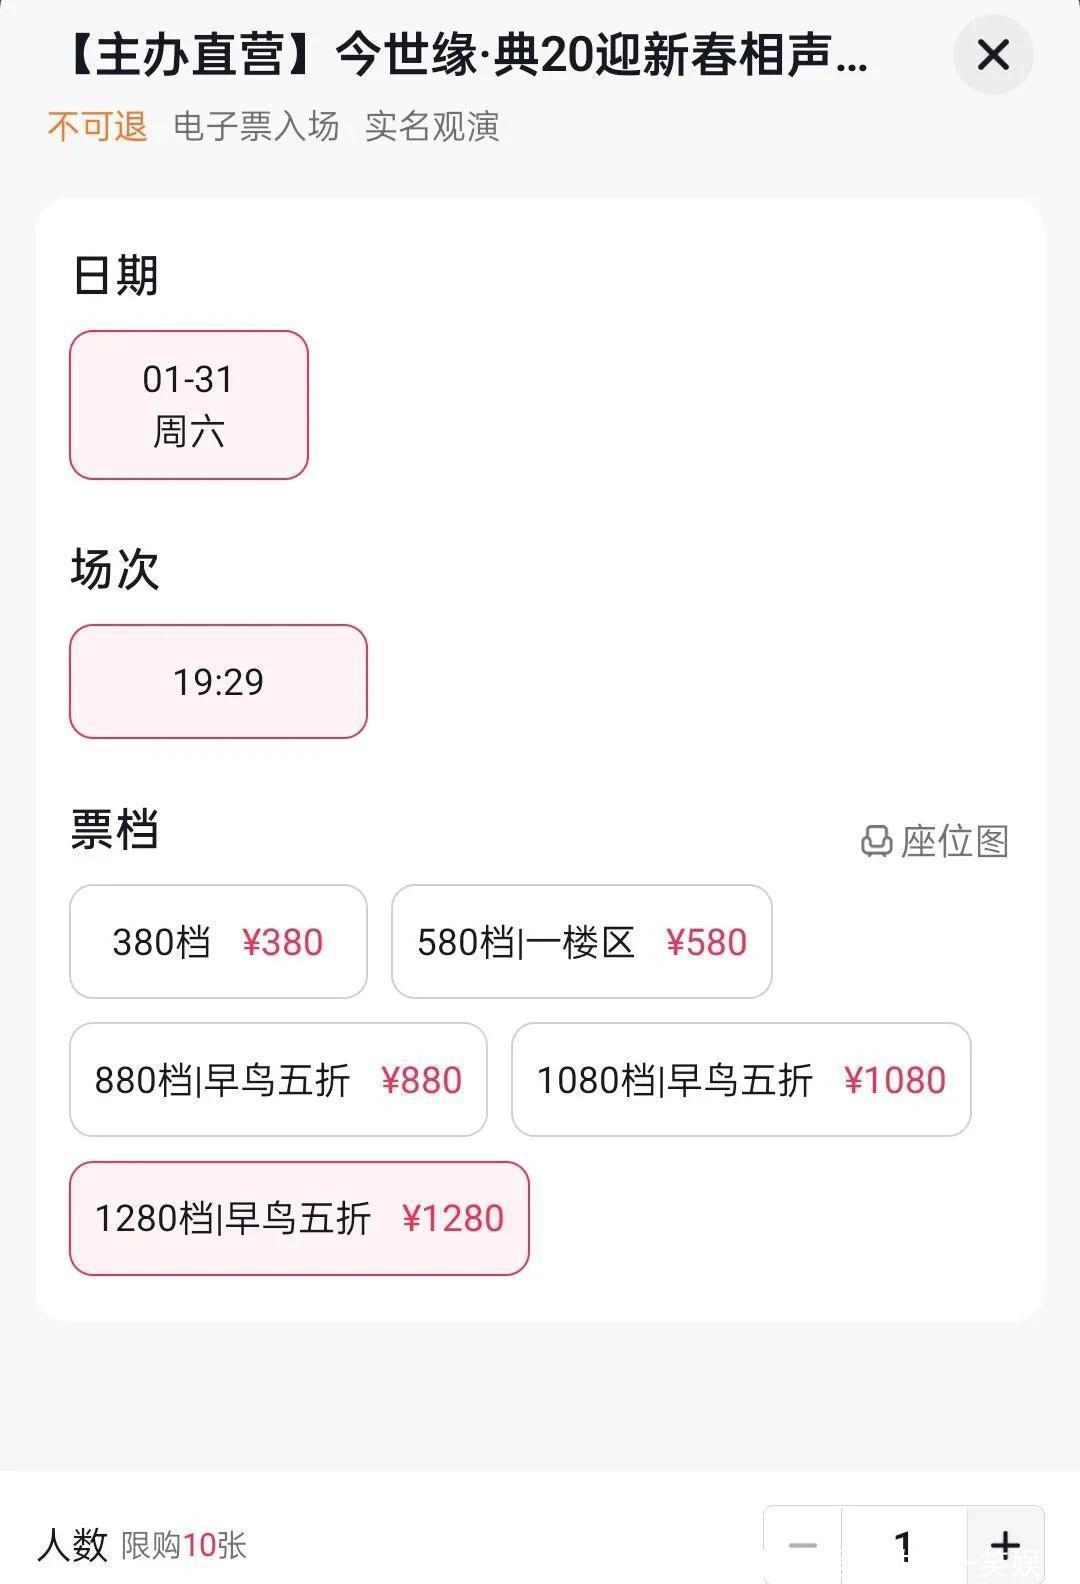Pick the 580档 一楼区 ticket tier
Image resolution: width=1080 pixels, height=1584 pixels.
[x=581, y=942]
